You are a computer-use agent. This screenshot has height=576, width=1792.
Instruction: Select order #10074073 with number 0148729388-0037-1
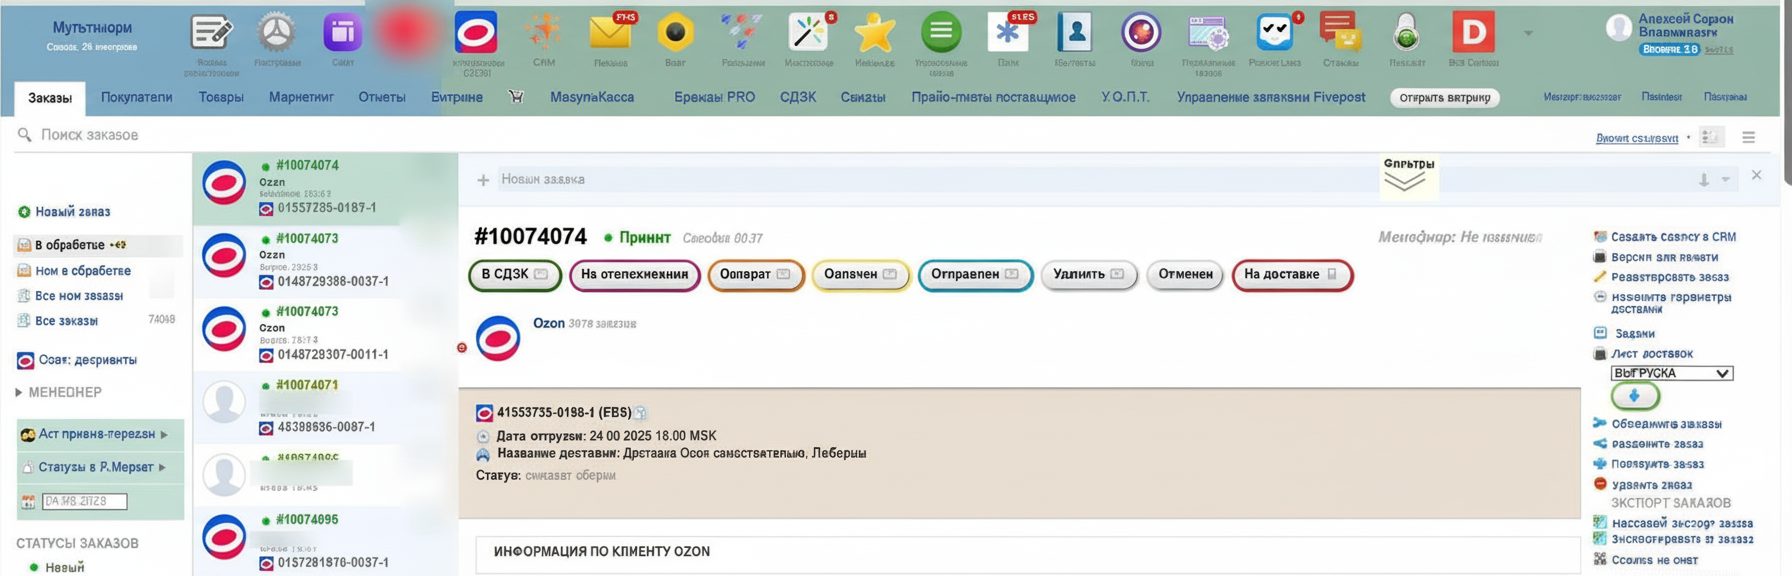[x=325, y=260]
